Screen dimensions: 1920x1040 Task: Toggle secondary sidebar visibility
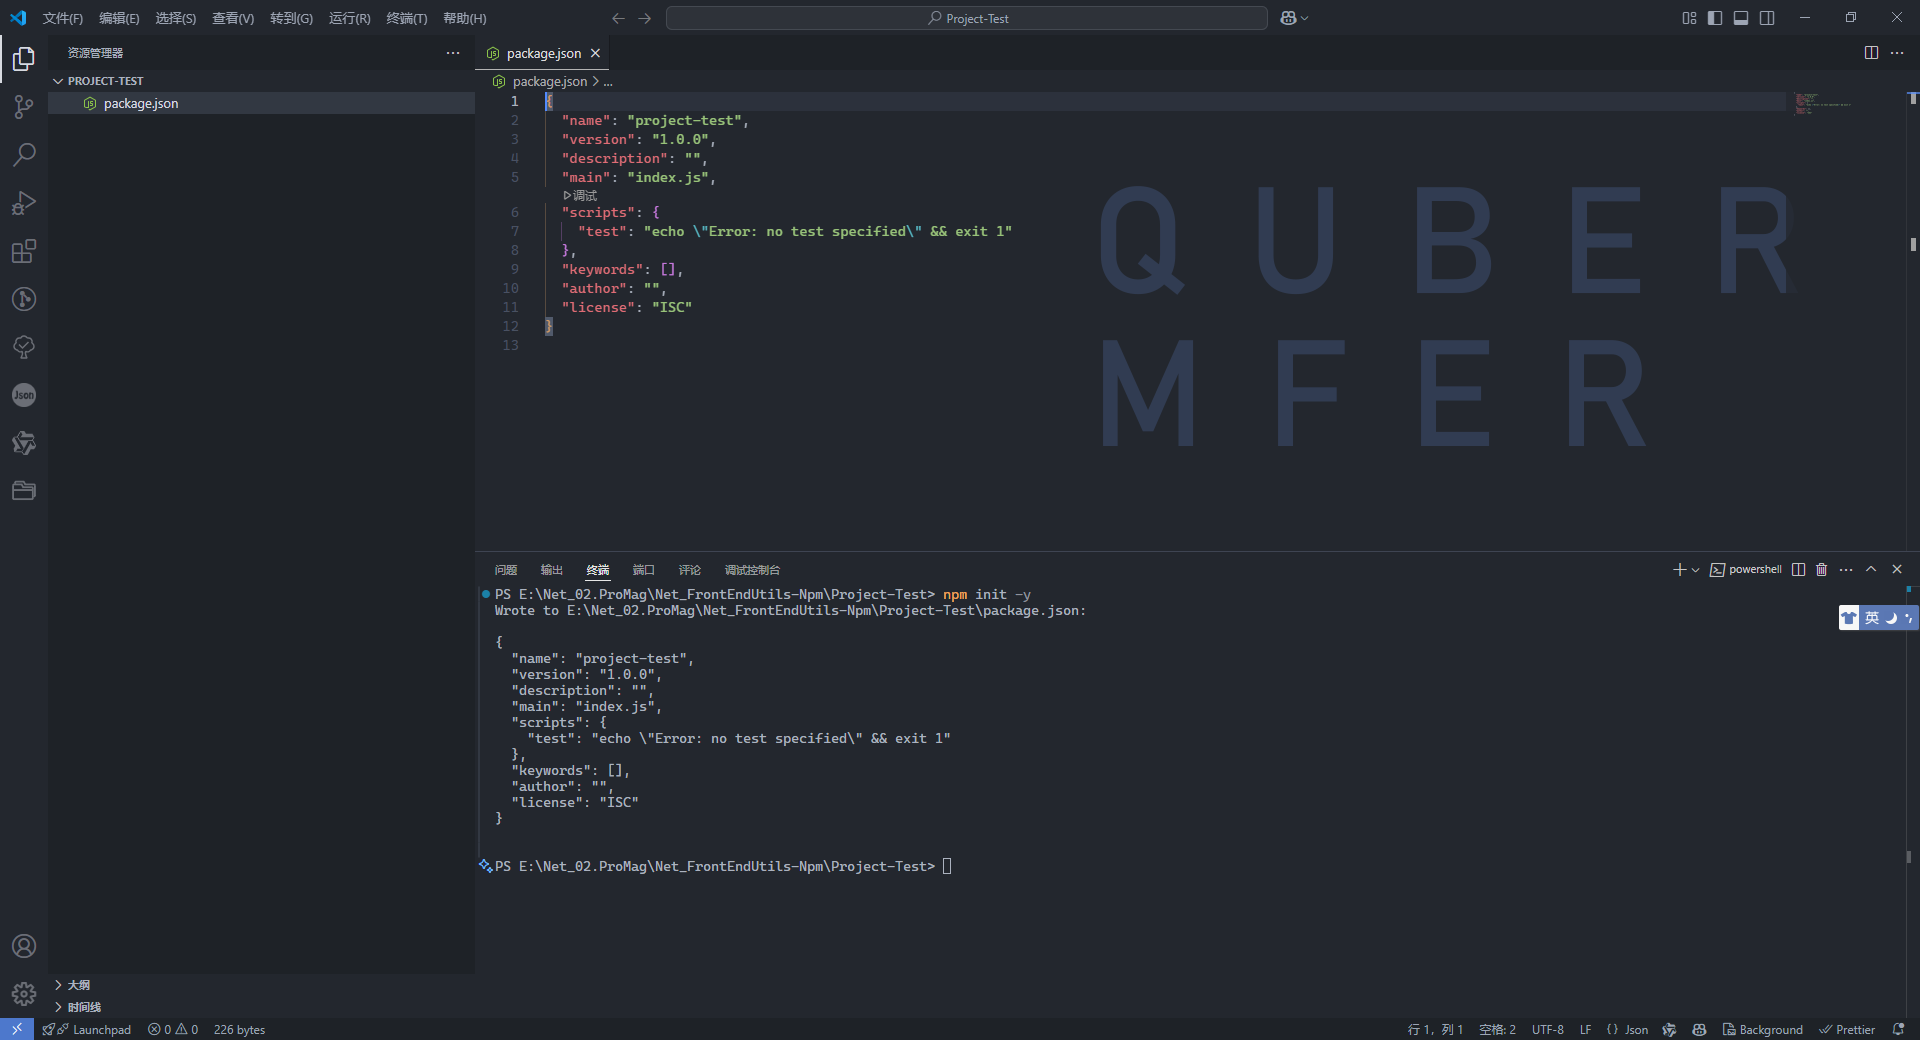[1767, 18]
